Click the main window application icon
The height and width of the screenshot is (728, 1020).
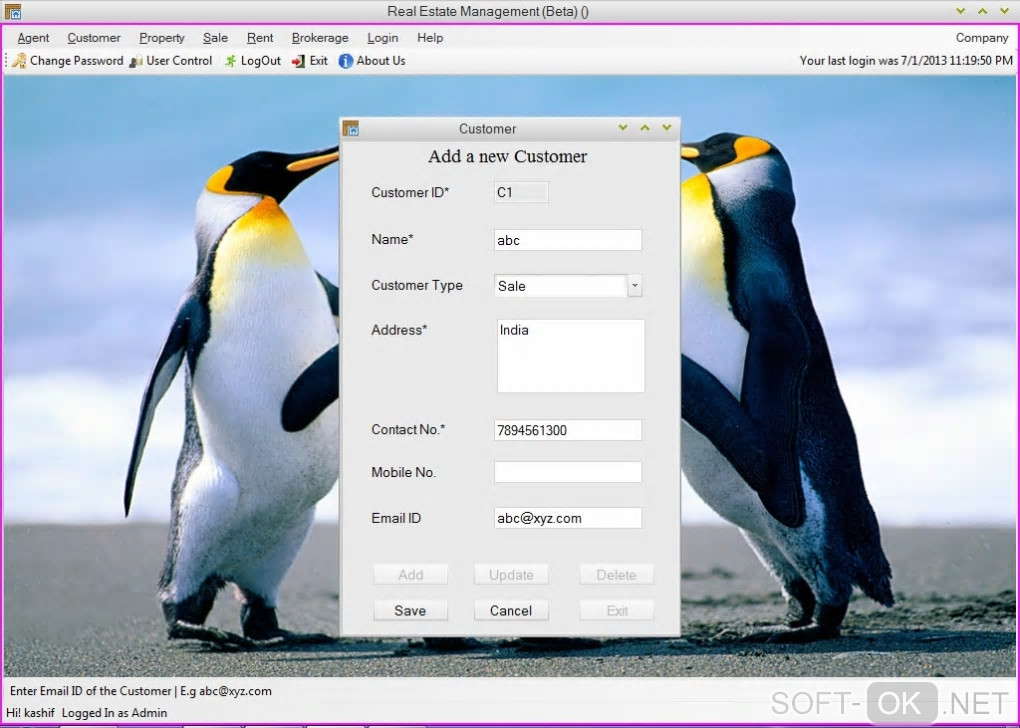tap(13, 11)
